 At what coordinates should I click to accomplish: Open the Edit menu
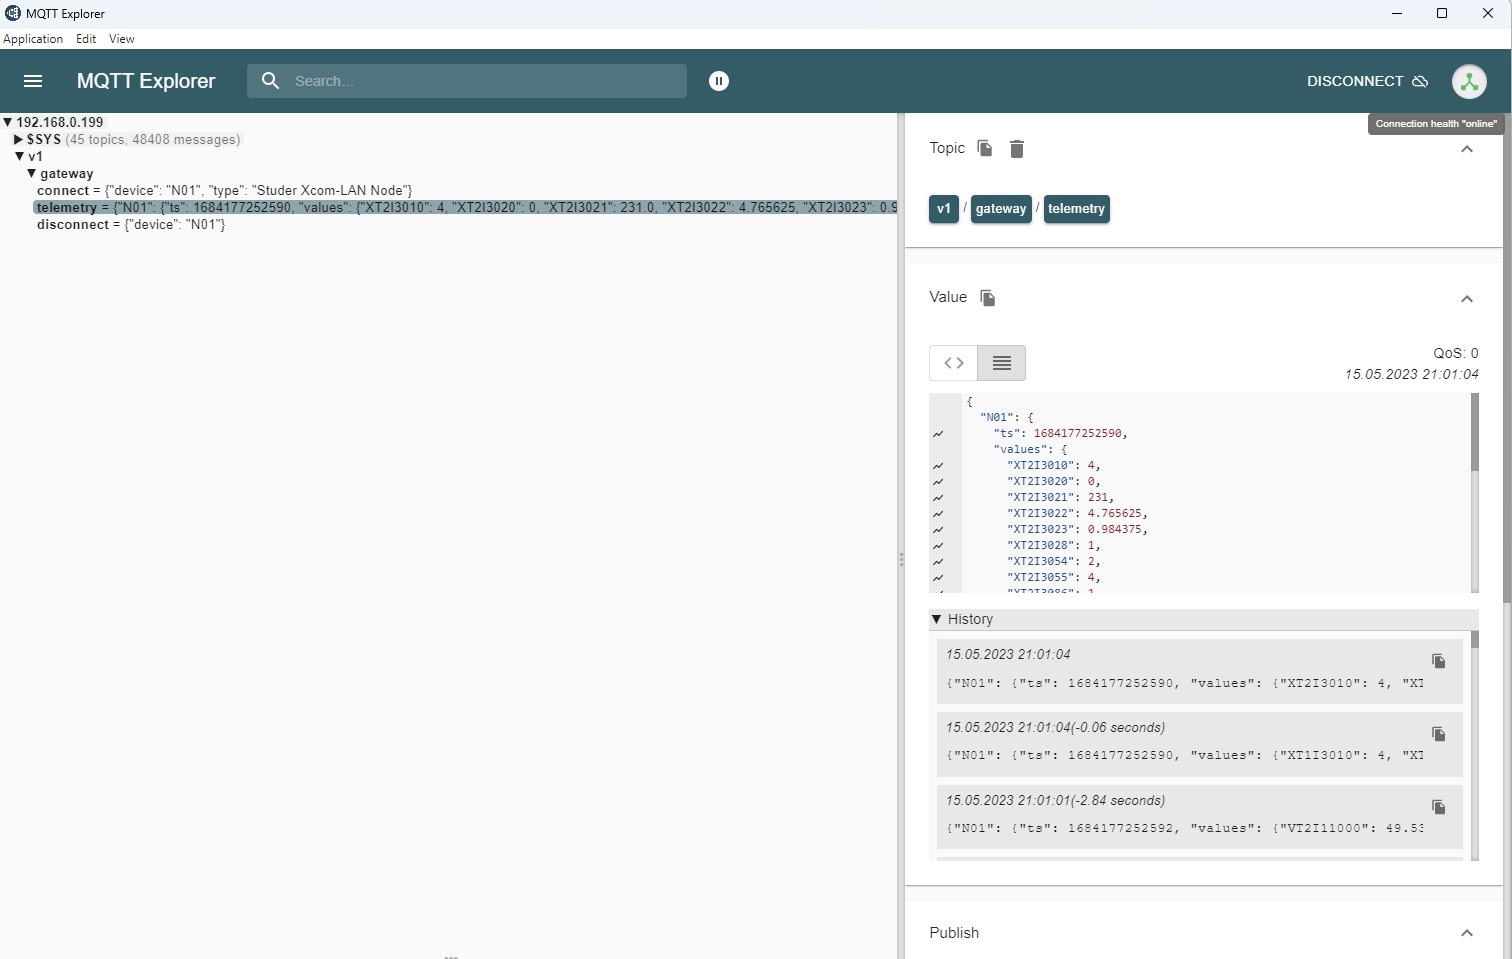86,39
